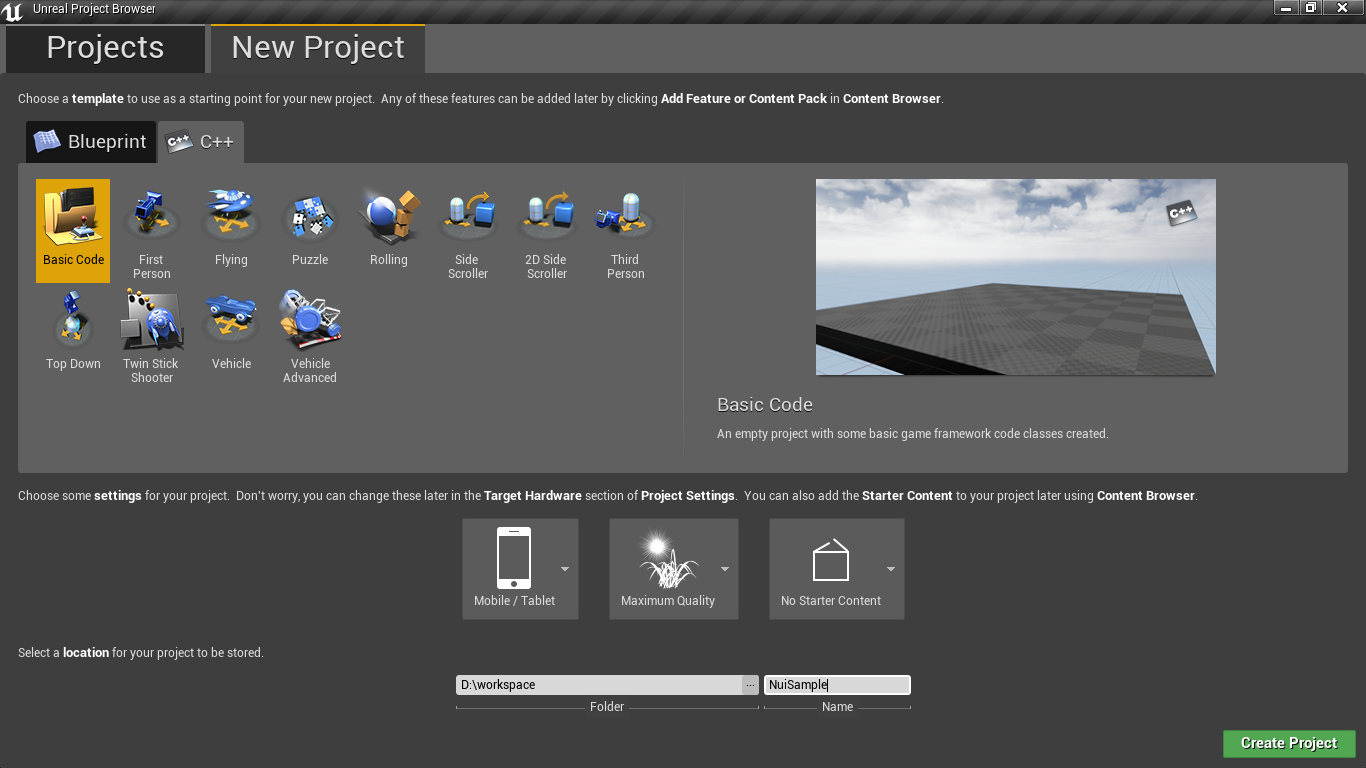Click the Unreal Engine logo in title bar
The width and height of the screenshot is (1366, 768).
[x=13, y=11]
